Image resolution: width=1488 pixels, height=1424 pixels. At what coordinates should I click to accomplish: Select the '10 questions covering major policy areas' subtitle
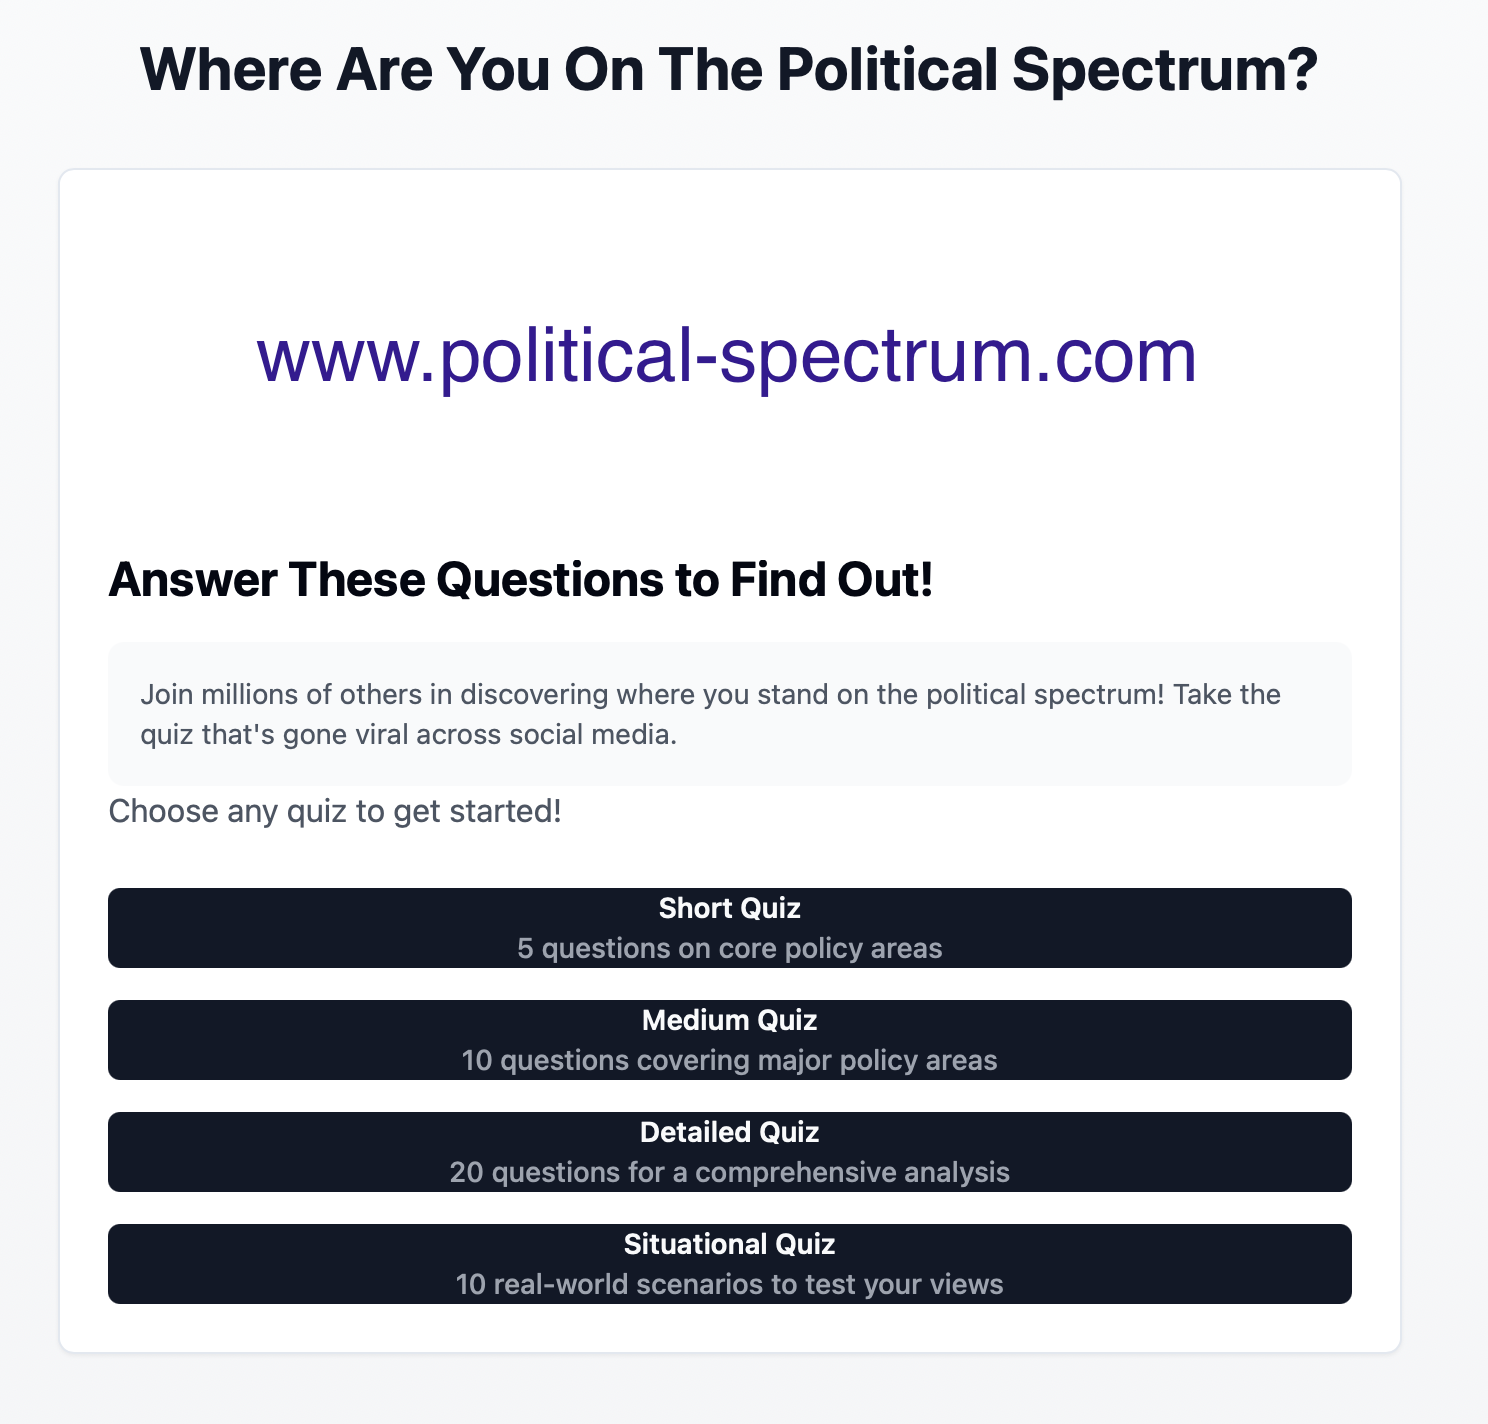click(729, 1060)
